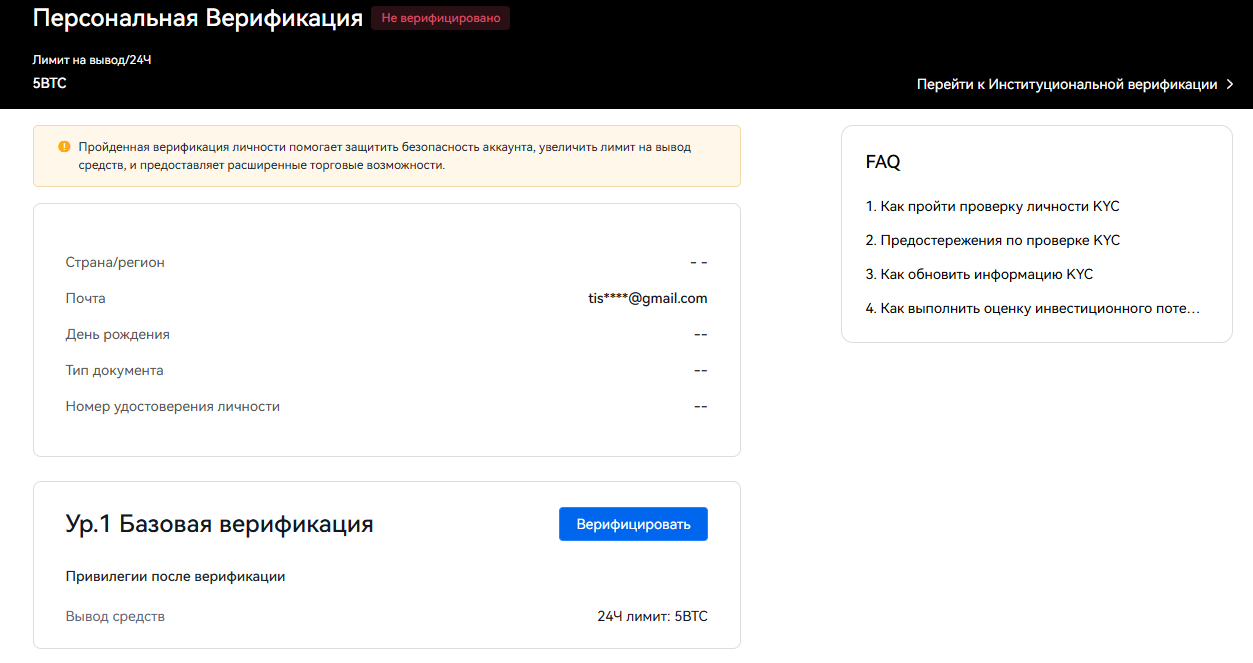The image size is (1253, 663).
Task: Click the День рождения row placeholder
Action: [699, 334]
